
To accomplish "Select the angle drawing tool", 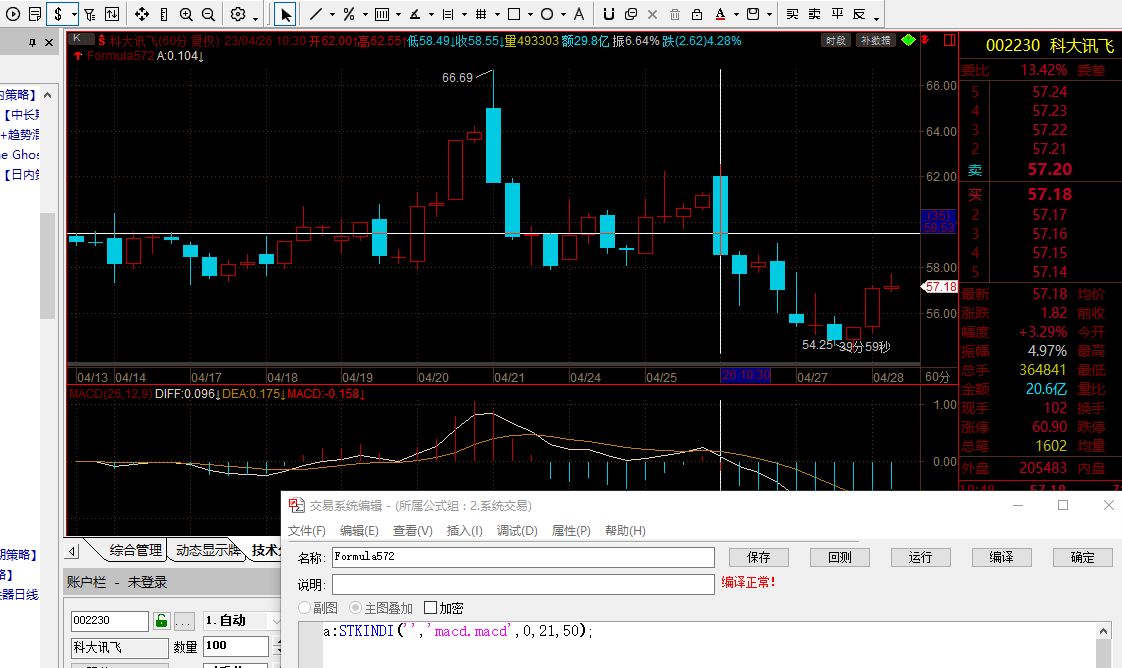I will coord(415,14).
